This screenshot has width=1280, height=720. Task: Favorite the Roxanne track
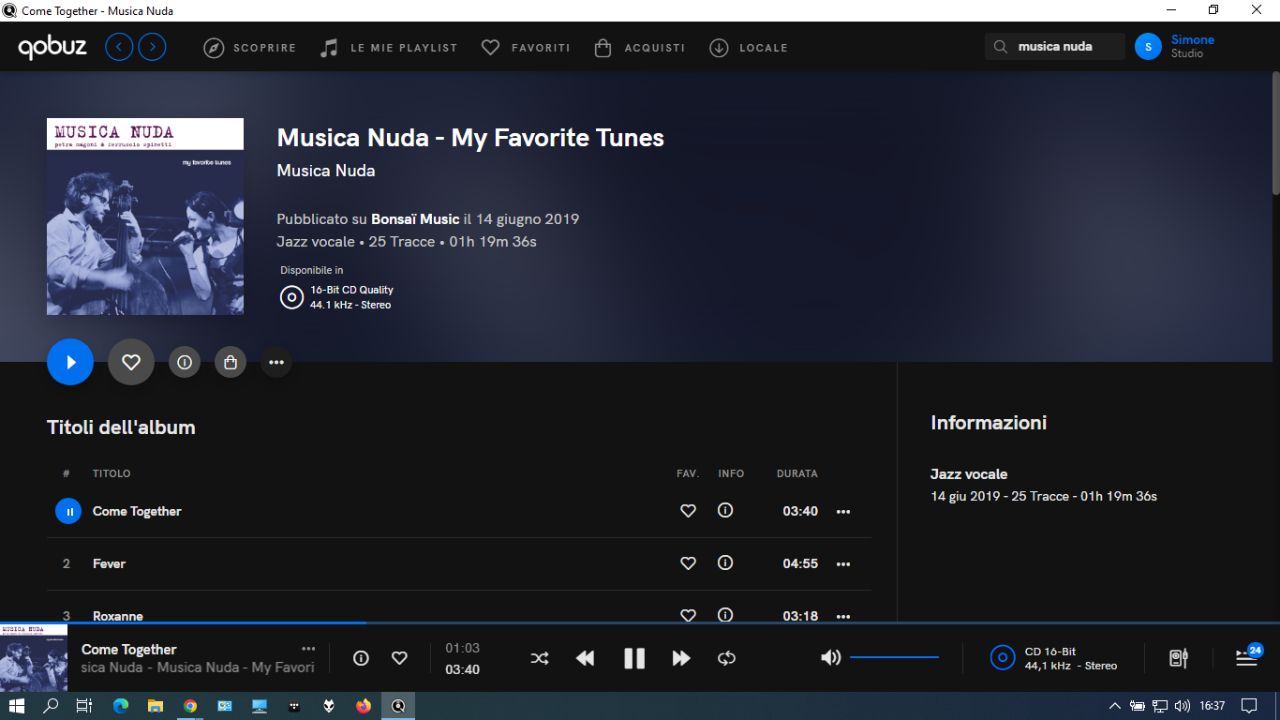point(688,615)
